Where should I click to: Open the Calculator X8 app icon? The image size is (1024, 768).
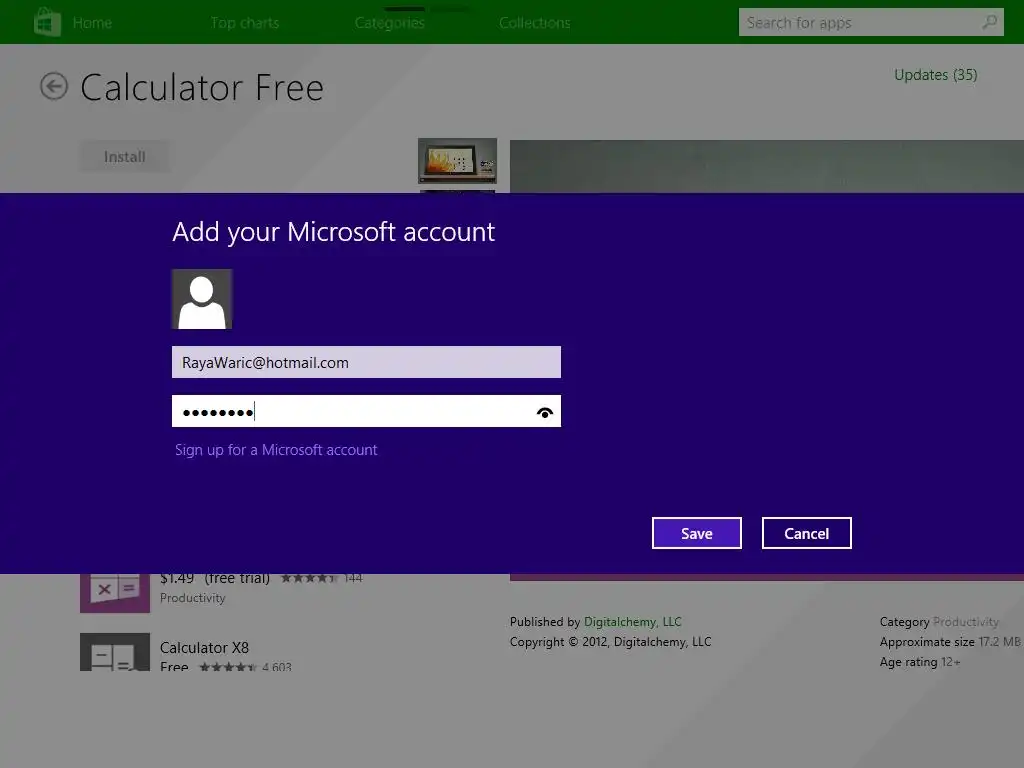(x=115, y=652)
